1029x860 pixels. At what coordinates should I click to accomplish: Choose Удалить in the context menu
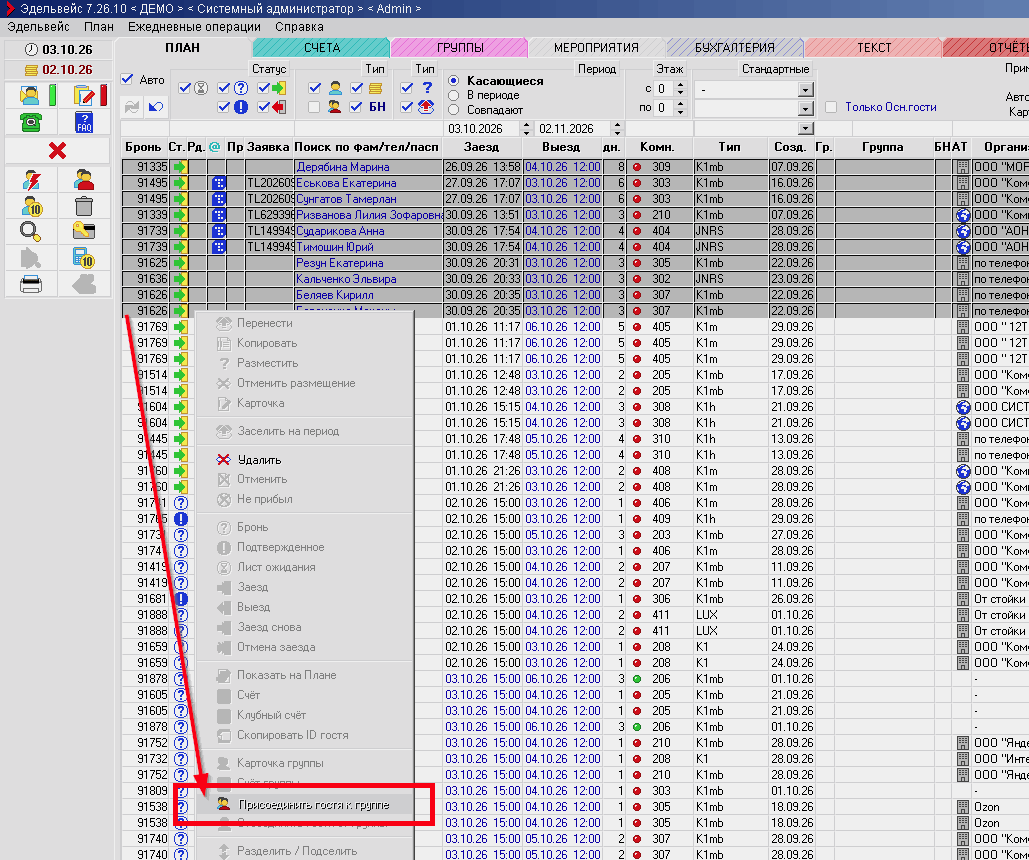[259, 460]
